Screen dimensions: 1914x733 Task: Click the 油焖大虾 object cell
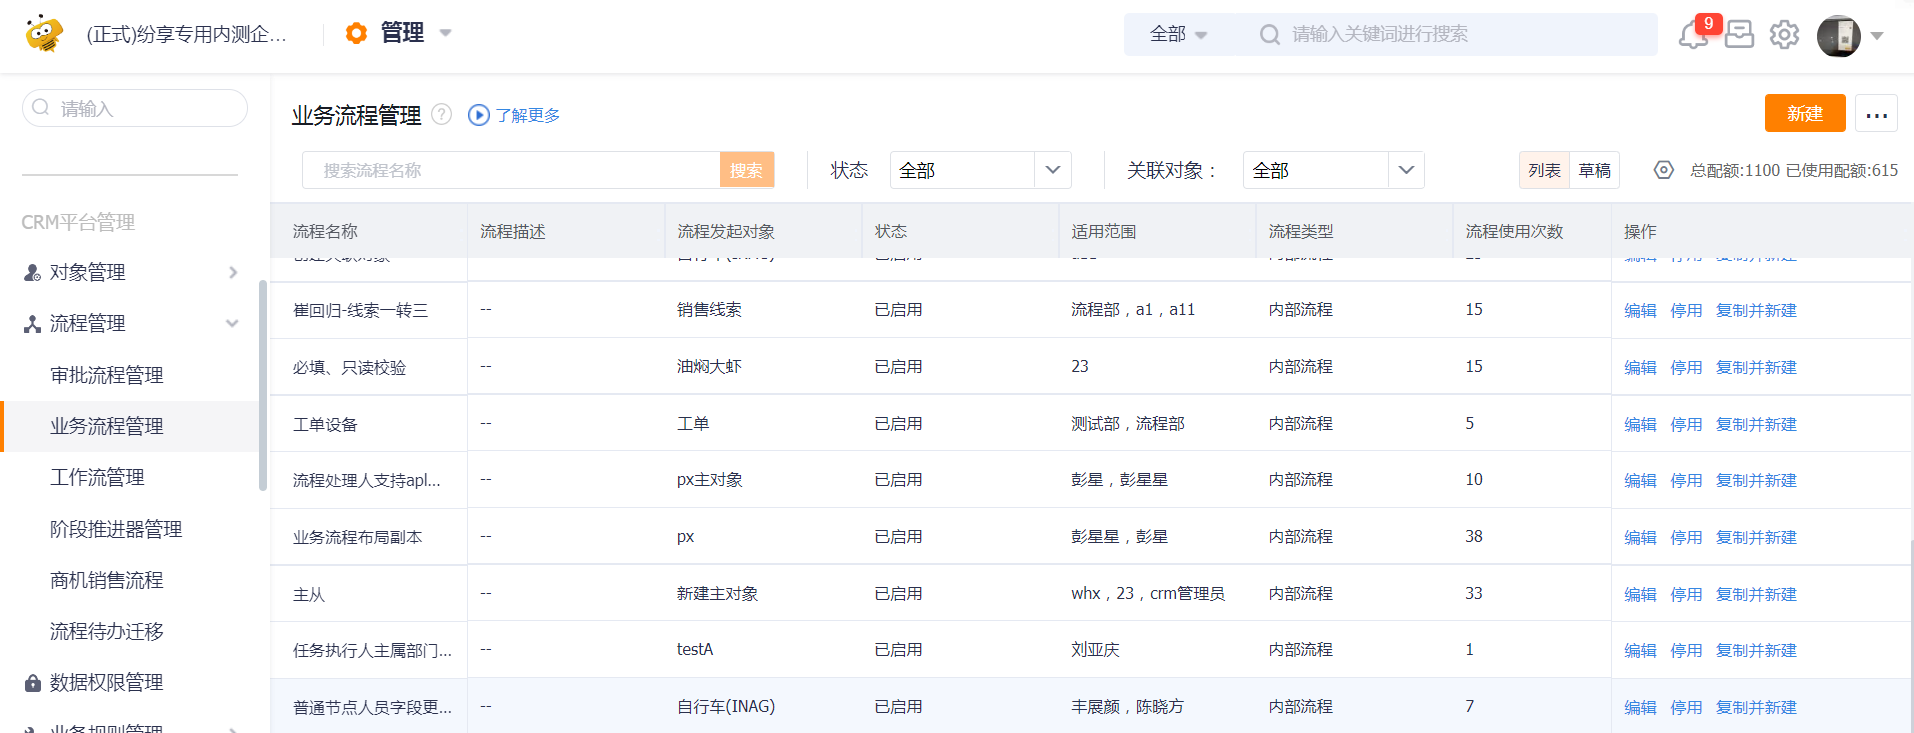(x=709, y=367)
